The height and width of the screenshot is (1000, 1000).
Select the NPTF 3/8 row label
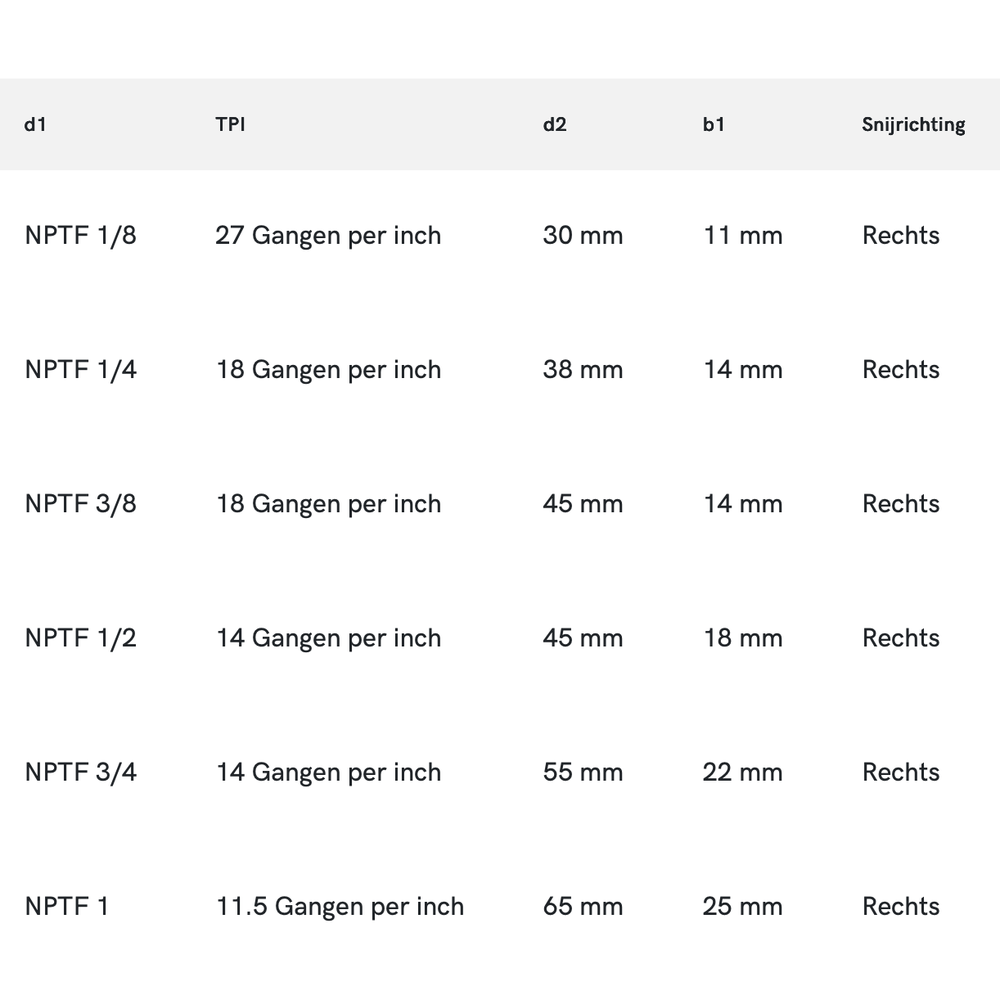[80, 504]
